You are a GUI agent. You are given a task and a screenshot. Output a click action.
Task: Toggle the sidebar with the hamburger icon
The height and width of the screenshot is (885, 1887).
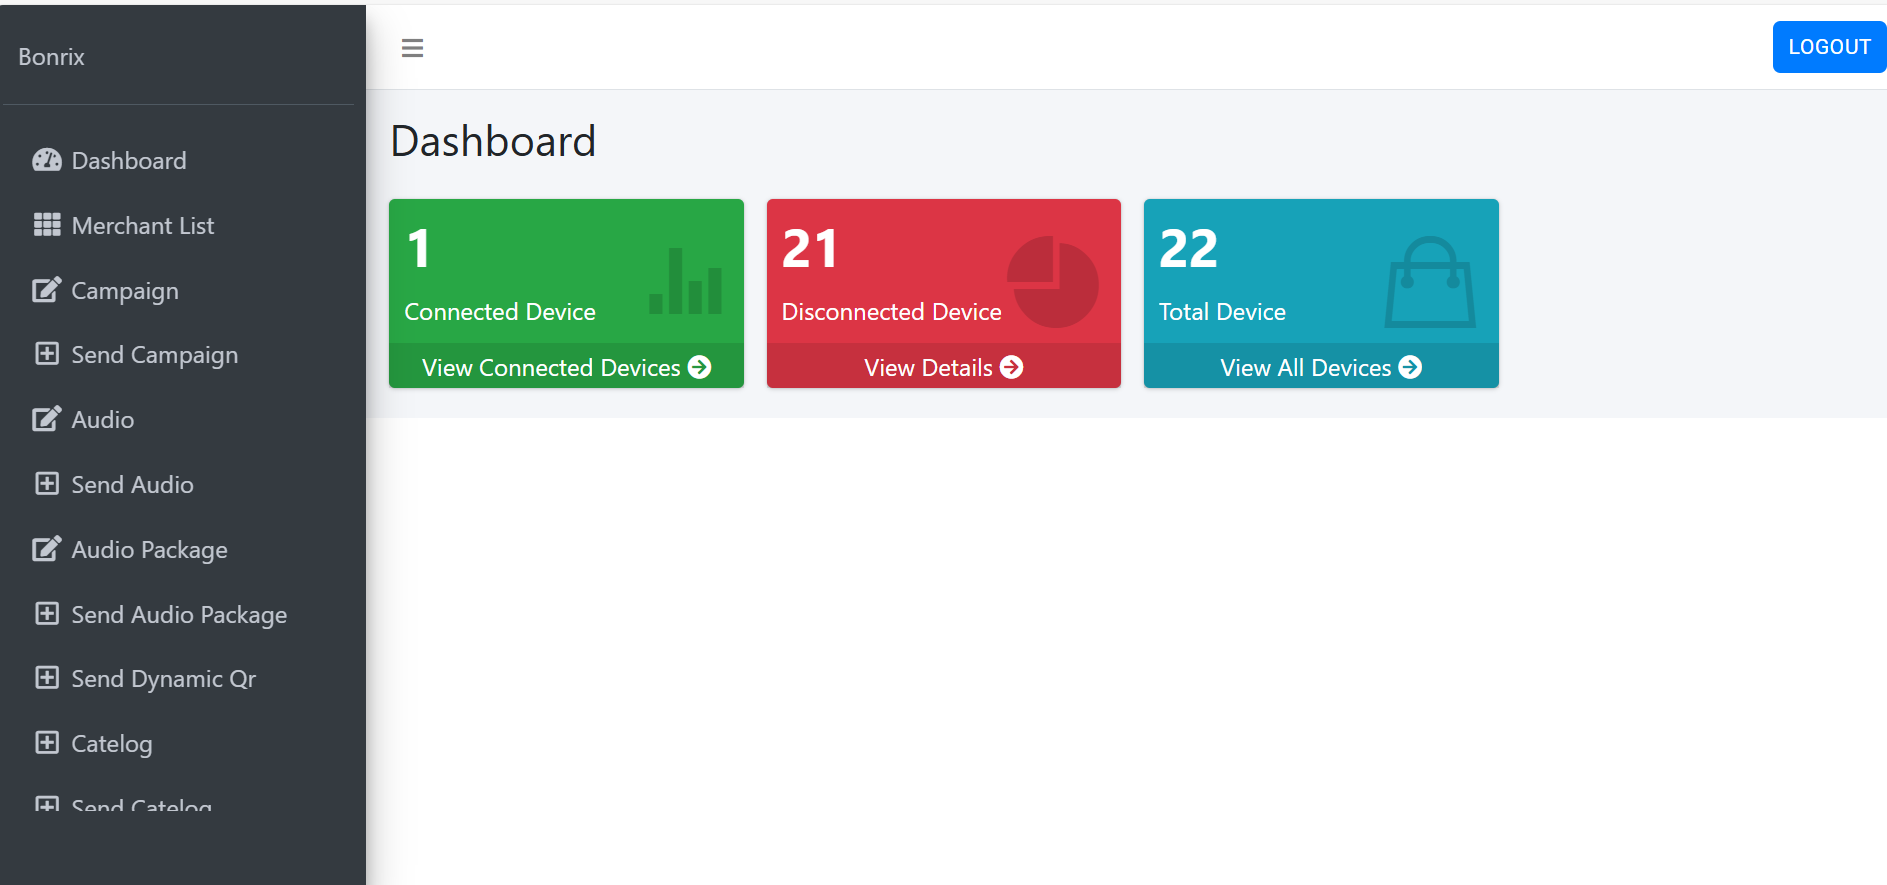(412, 48)
